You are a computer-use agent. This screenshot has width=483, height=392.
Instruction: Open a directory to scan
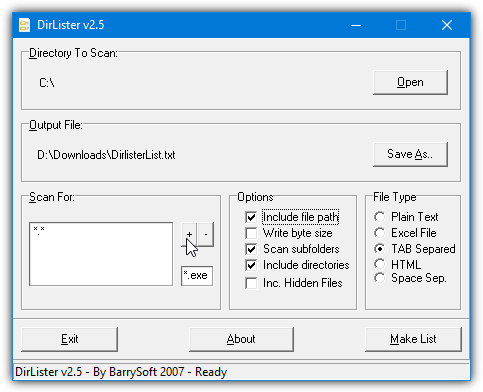pyautogui.click(x=410, y=82)
